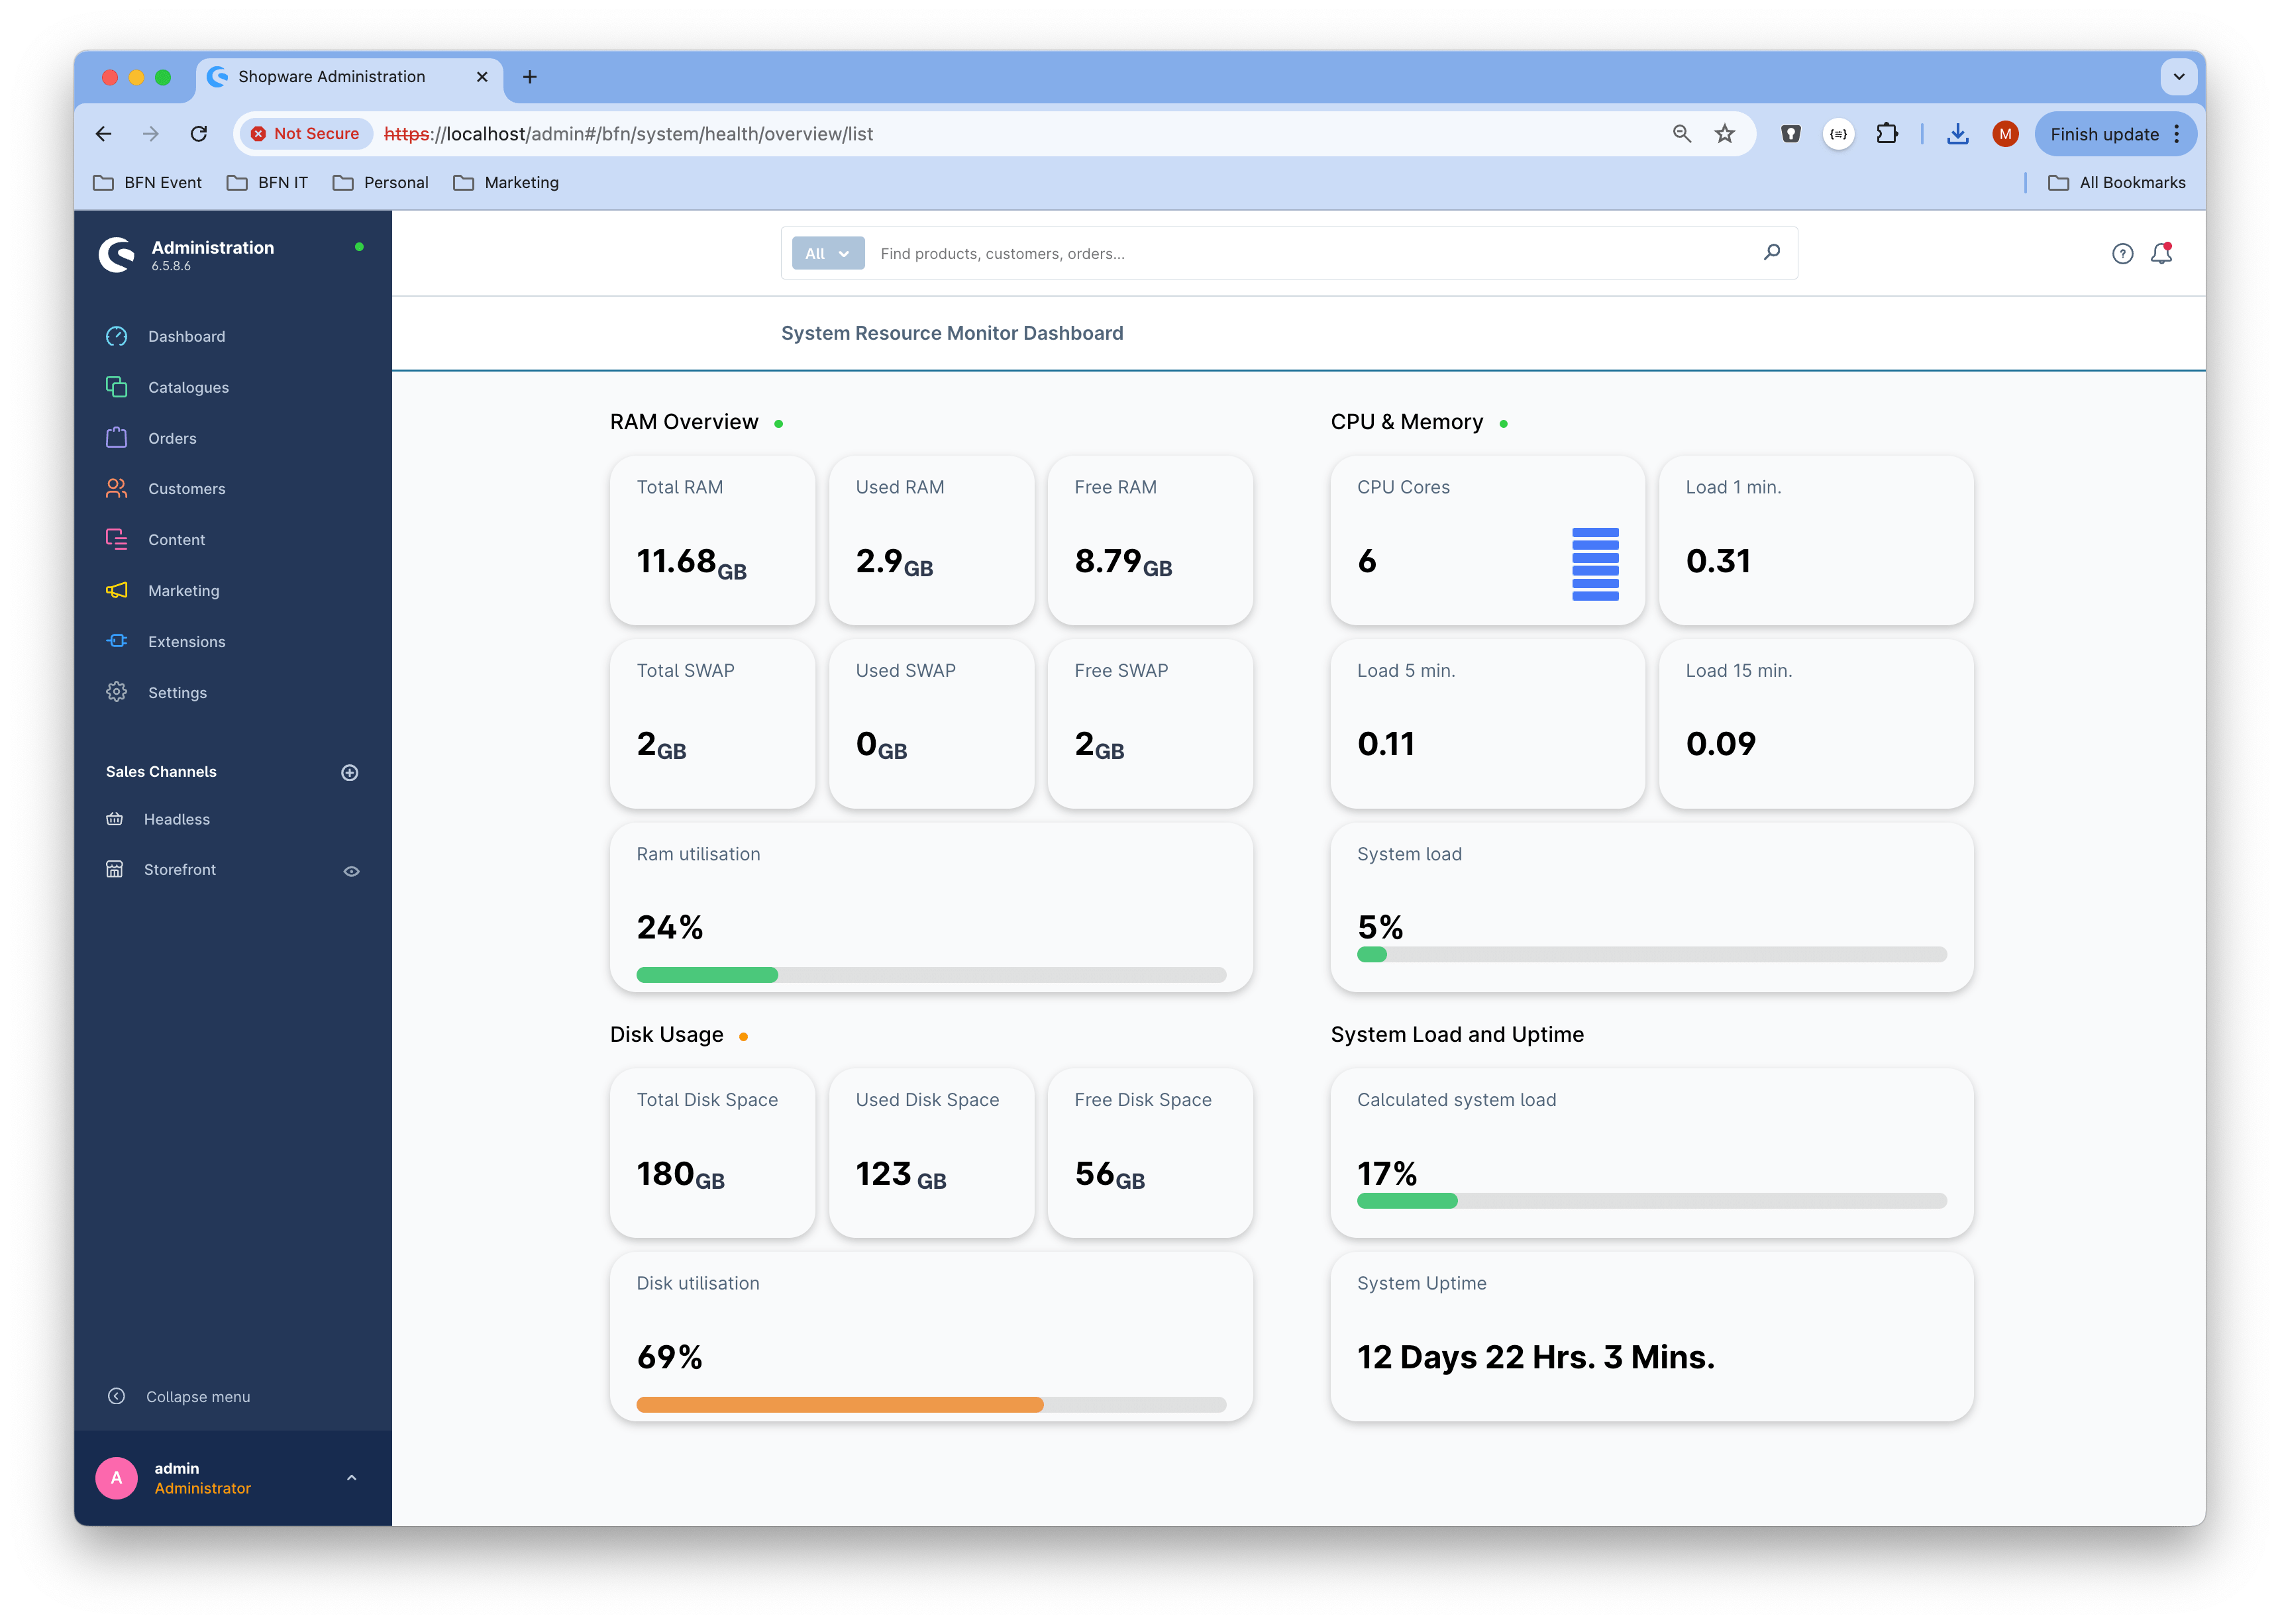Open the All search filter dropdown

[826, 253]
